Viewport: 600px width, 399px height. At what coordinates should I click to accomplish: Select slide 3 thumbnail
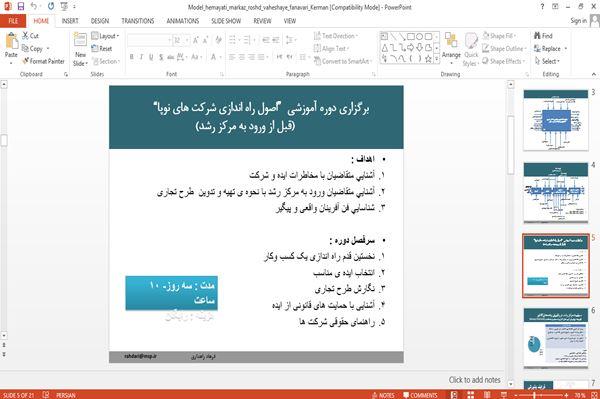[x=556, y=120]
